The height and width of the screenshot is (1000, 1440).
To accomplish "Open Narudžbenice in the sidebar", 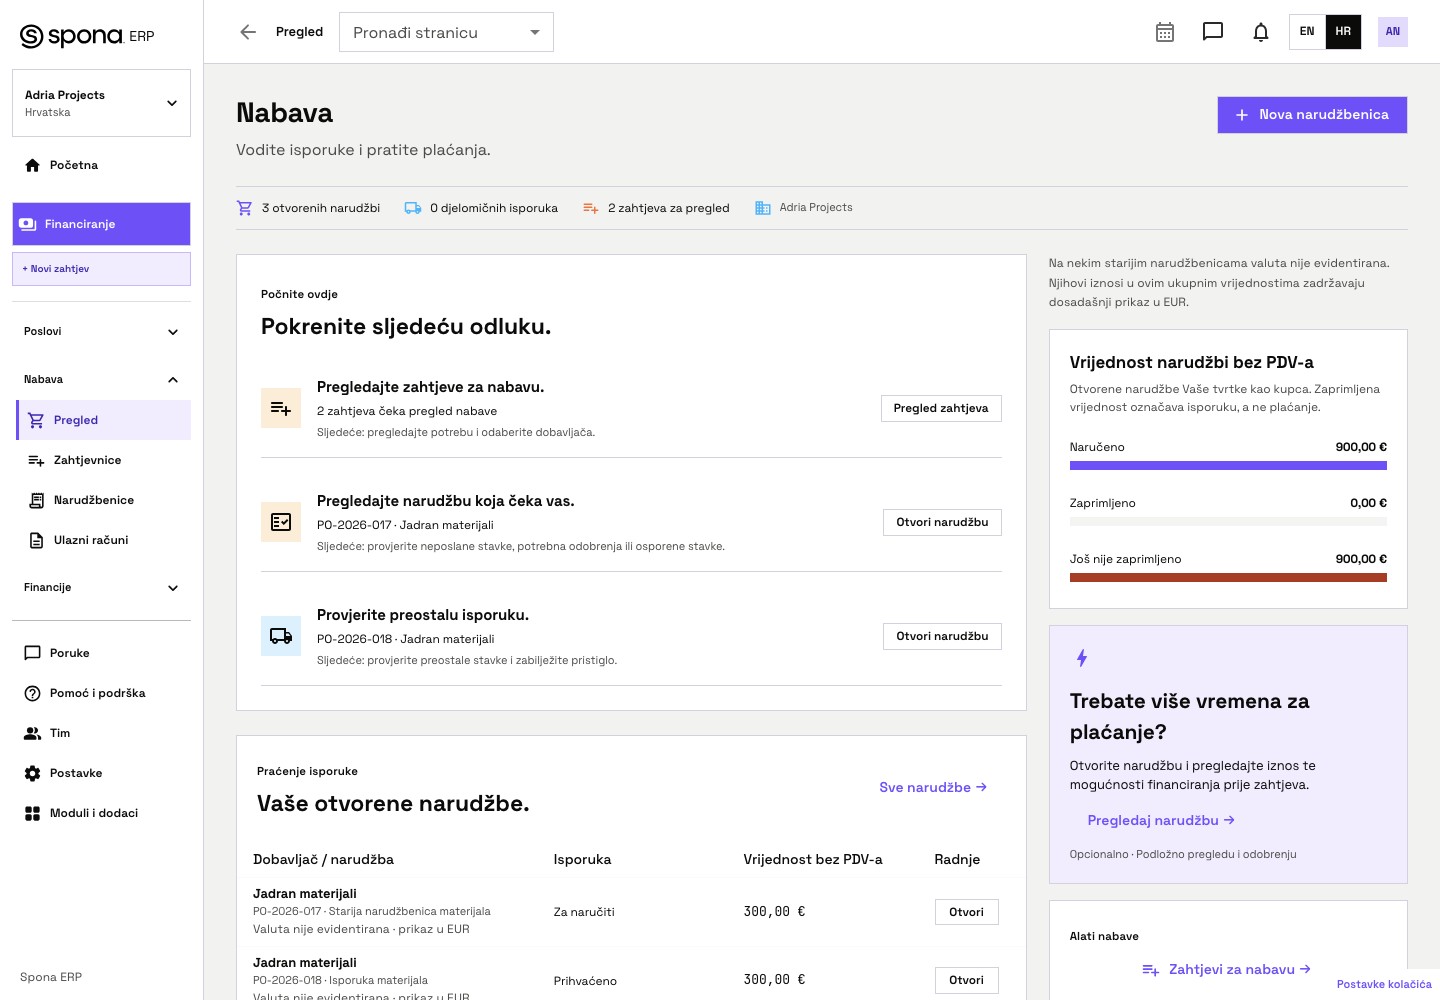I will (103, 500).
